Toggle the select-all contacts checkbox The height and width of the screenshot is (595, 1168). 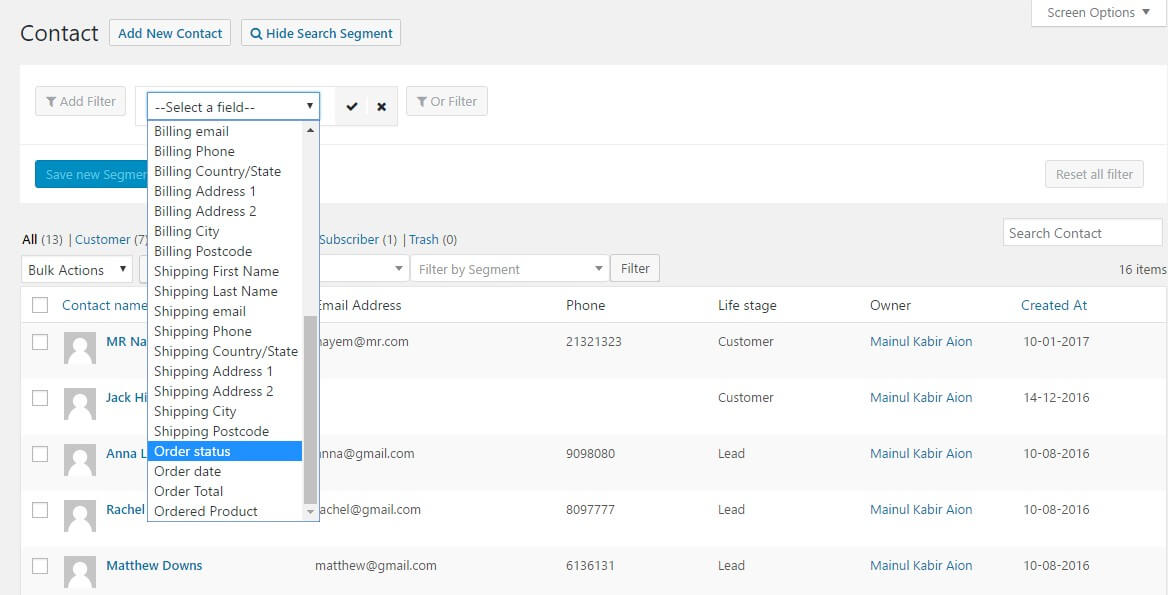tap(40, 306)
